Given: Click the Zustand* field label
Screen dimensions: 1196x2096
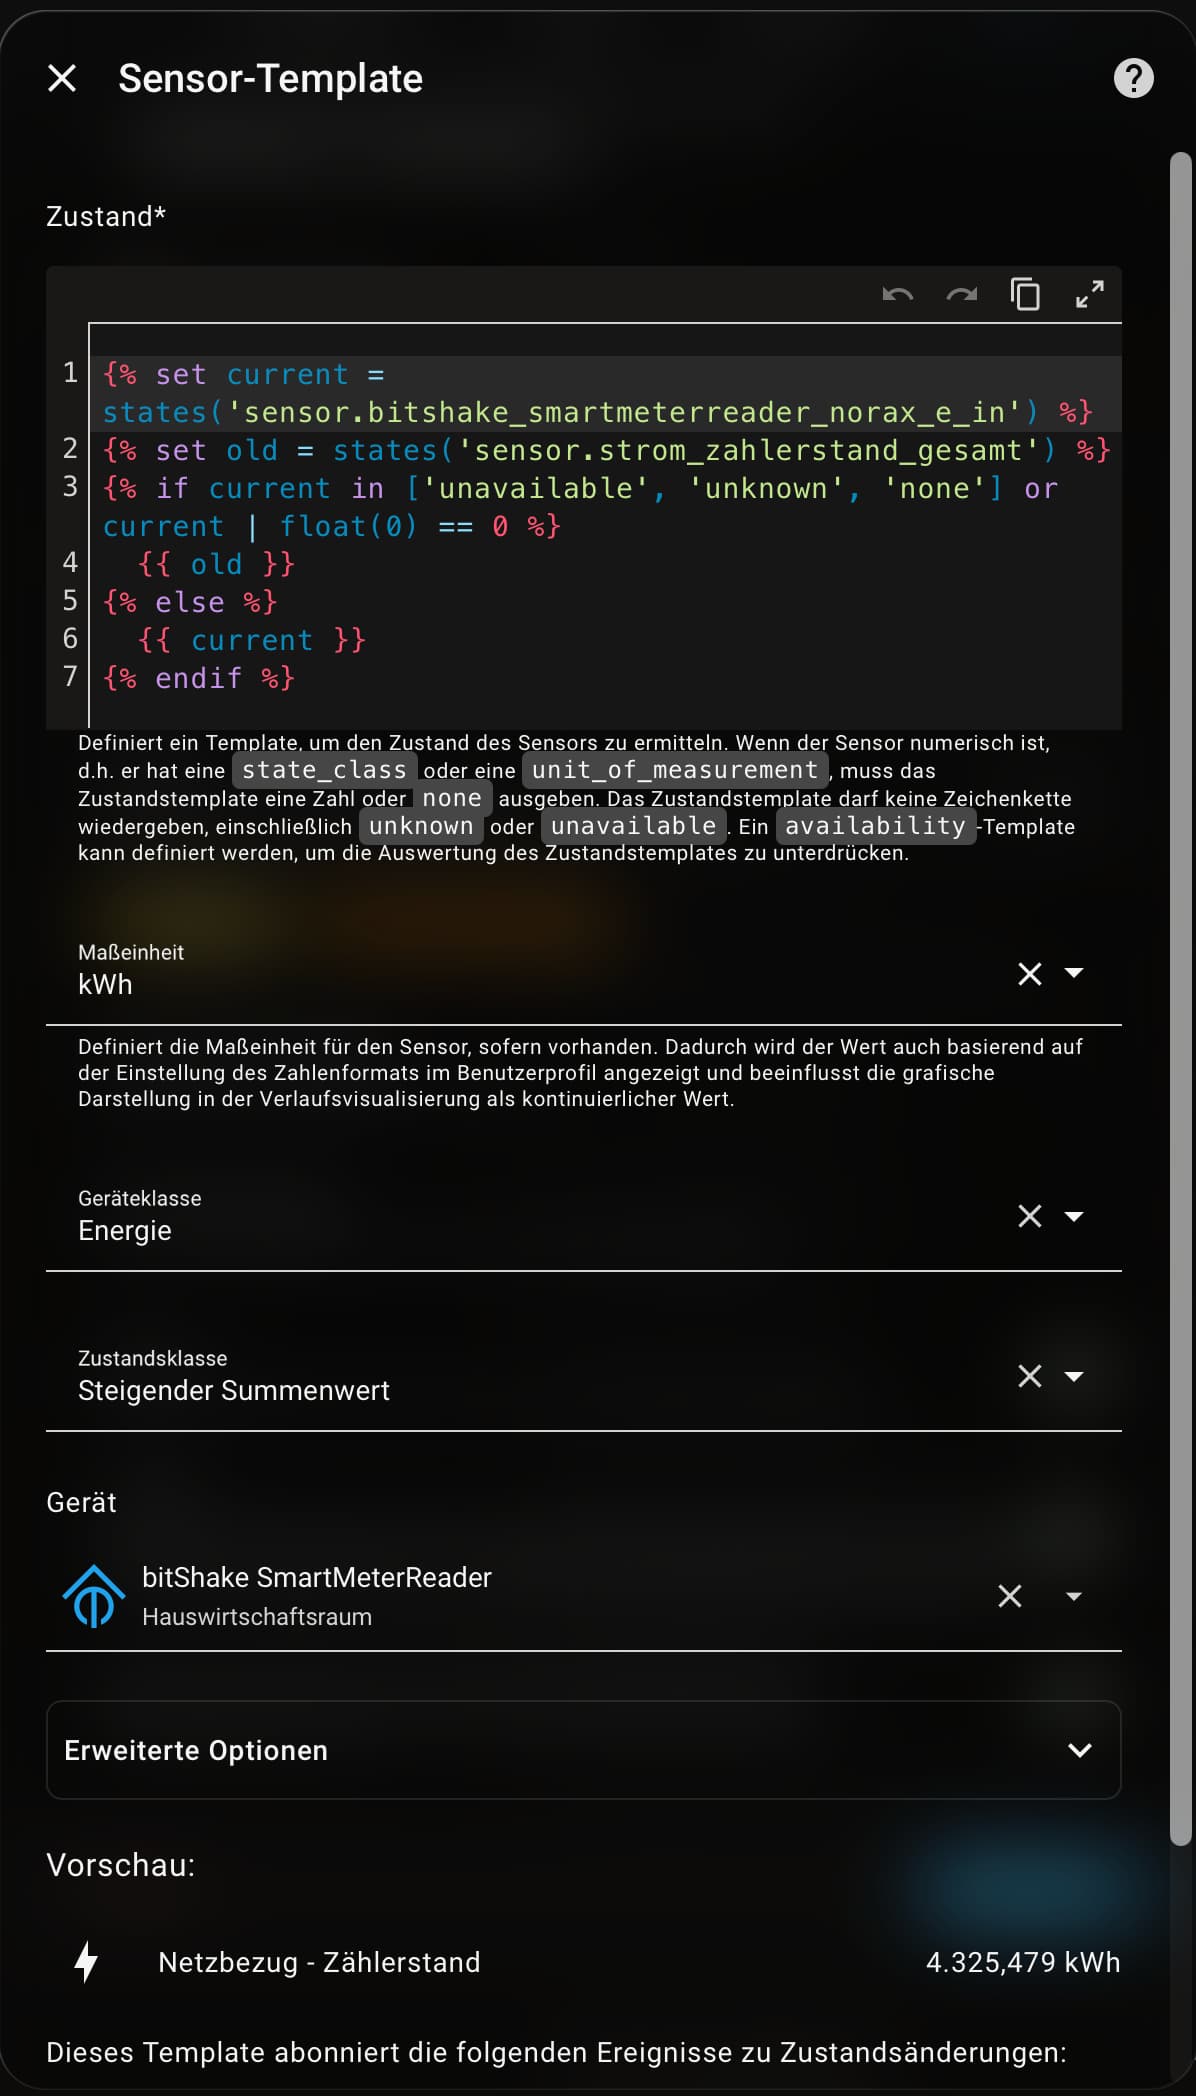Looking at the screenshot, I should [106, 216].
